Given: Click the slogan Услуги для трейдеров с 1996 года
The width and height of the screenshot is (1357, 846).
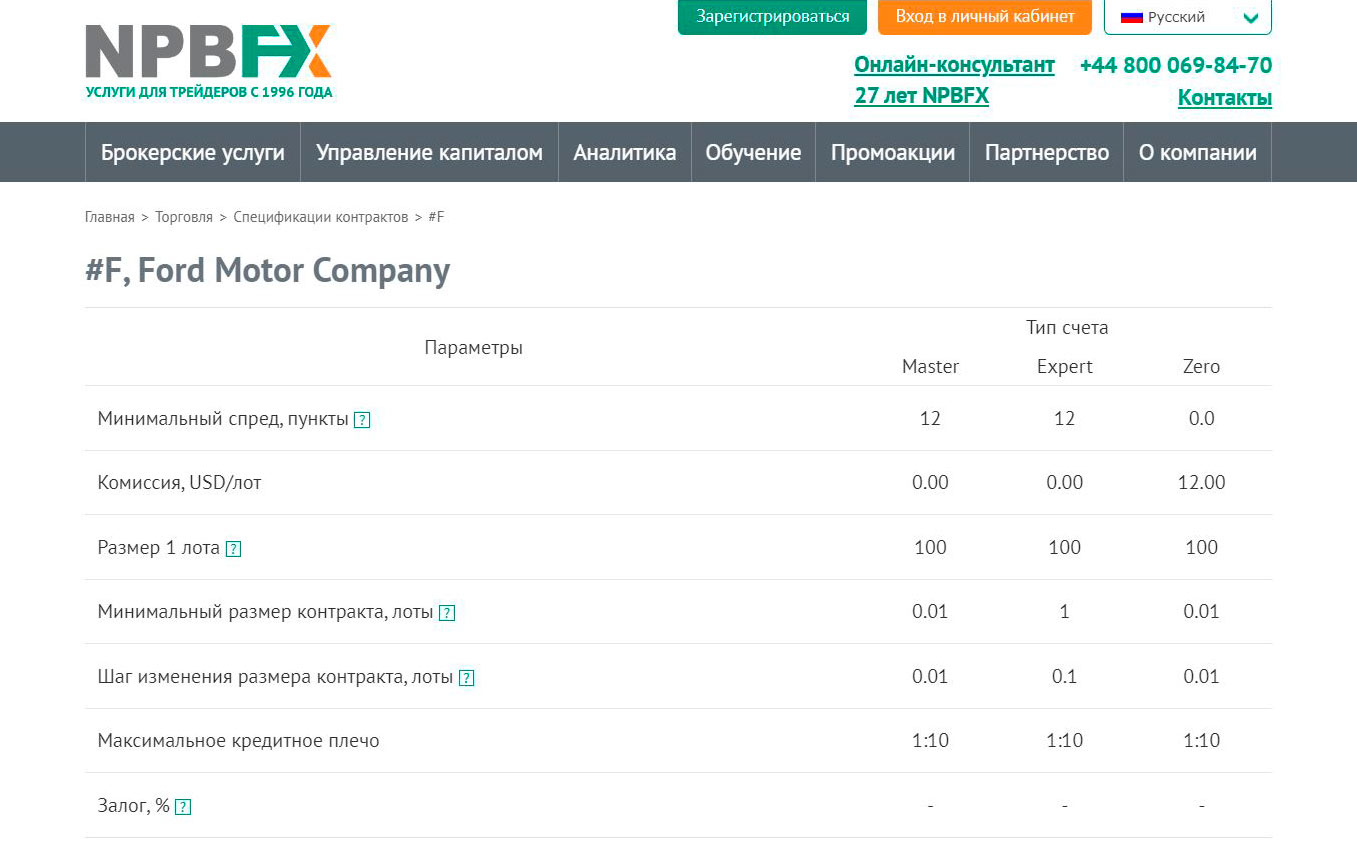Looking at the screenshot, I should [x=209, y=93].
